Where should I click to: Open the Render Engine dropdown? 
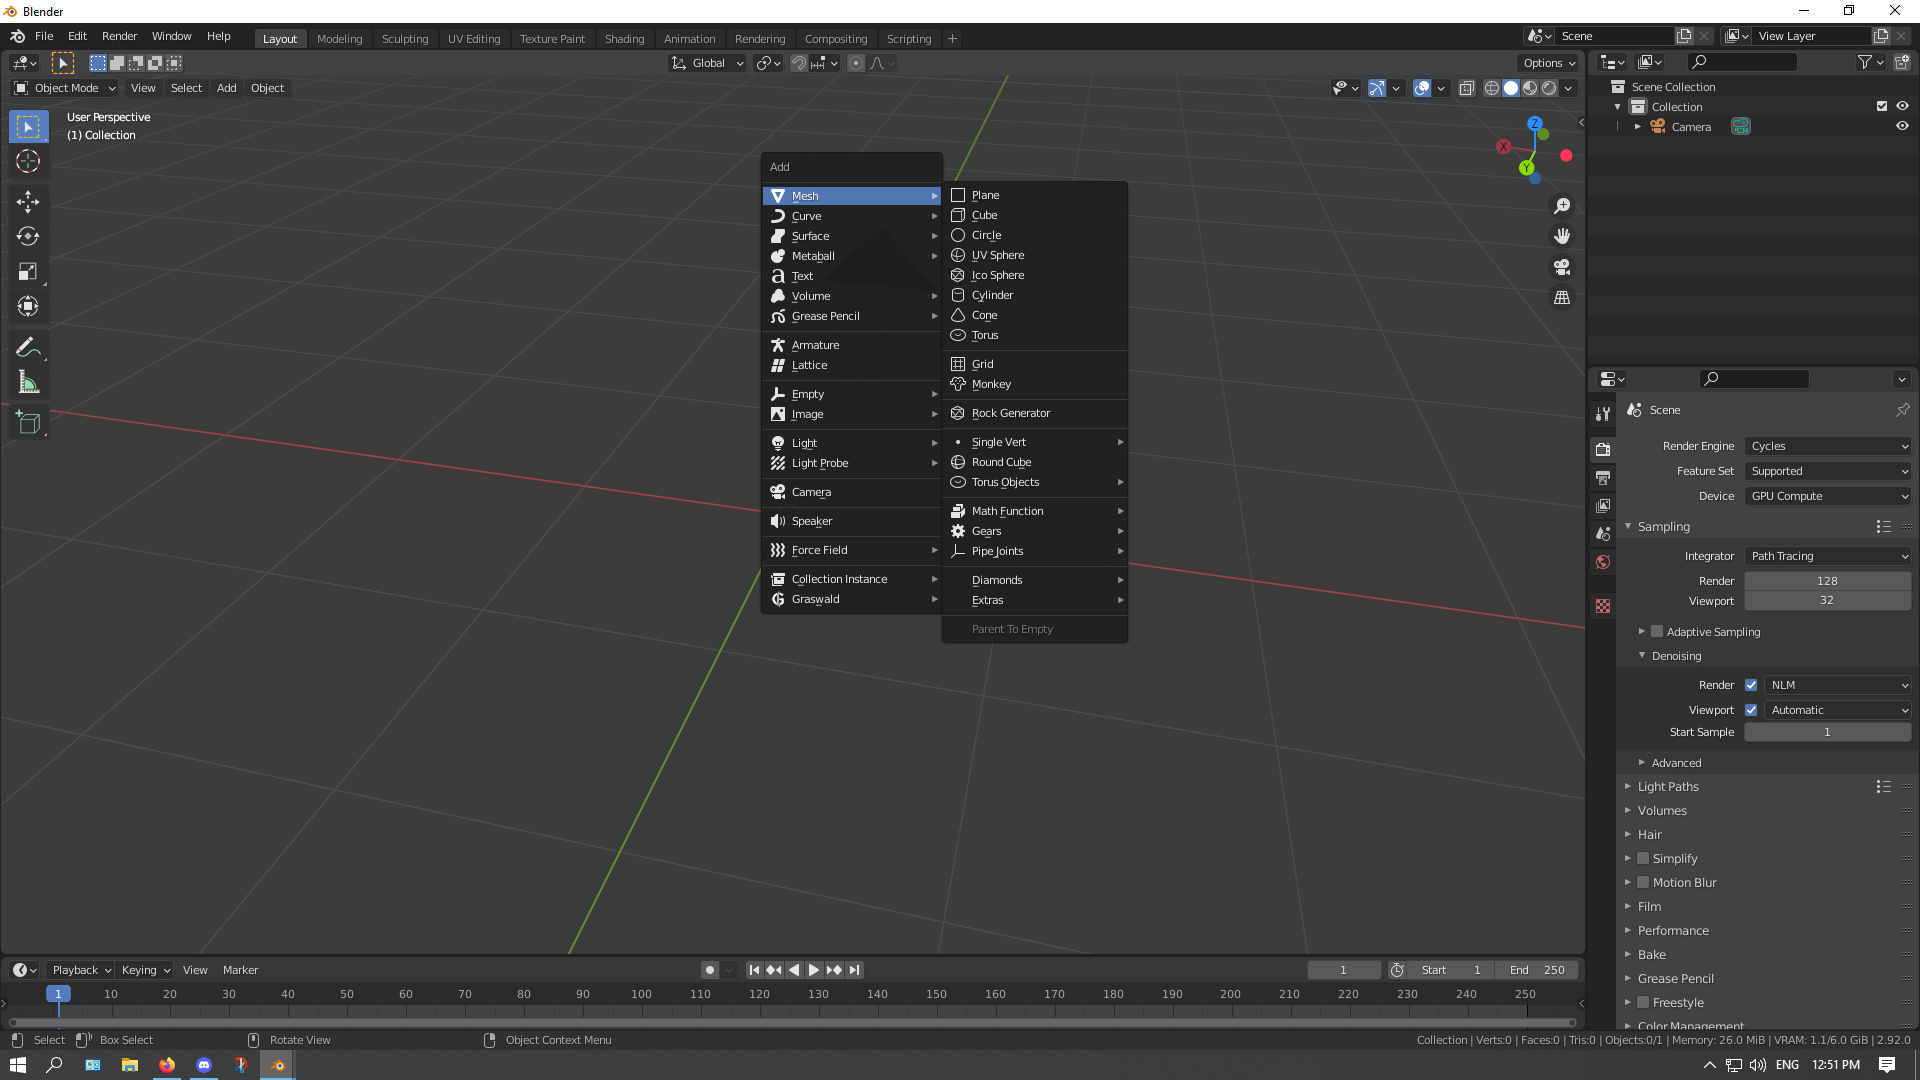pos(1827,446)
